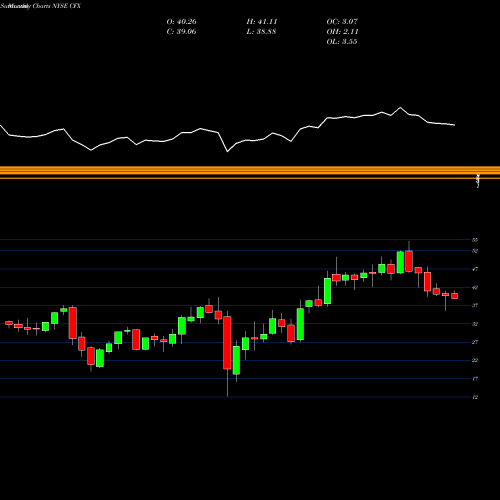This screenshot has height=500, width=500.
Task: Select the 42 price axis label
Action: pos(475,287)
